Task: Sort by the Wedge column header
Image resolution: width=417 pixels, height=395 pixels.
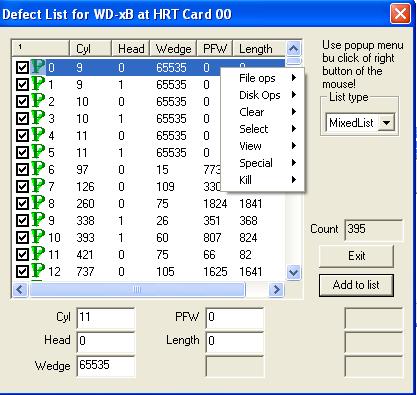Action: click(x=173, y=49)
